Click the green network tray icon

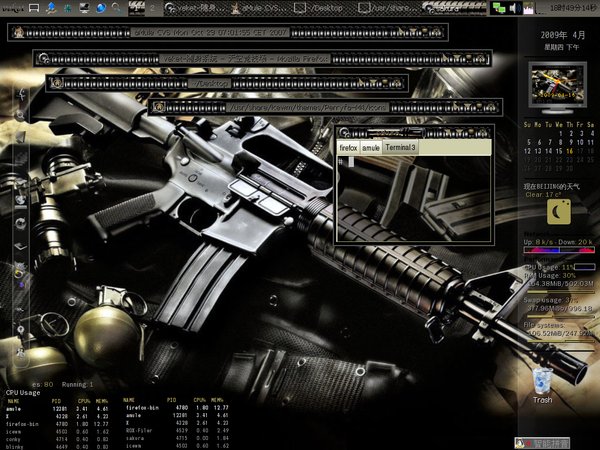(x=500, y=8)
